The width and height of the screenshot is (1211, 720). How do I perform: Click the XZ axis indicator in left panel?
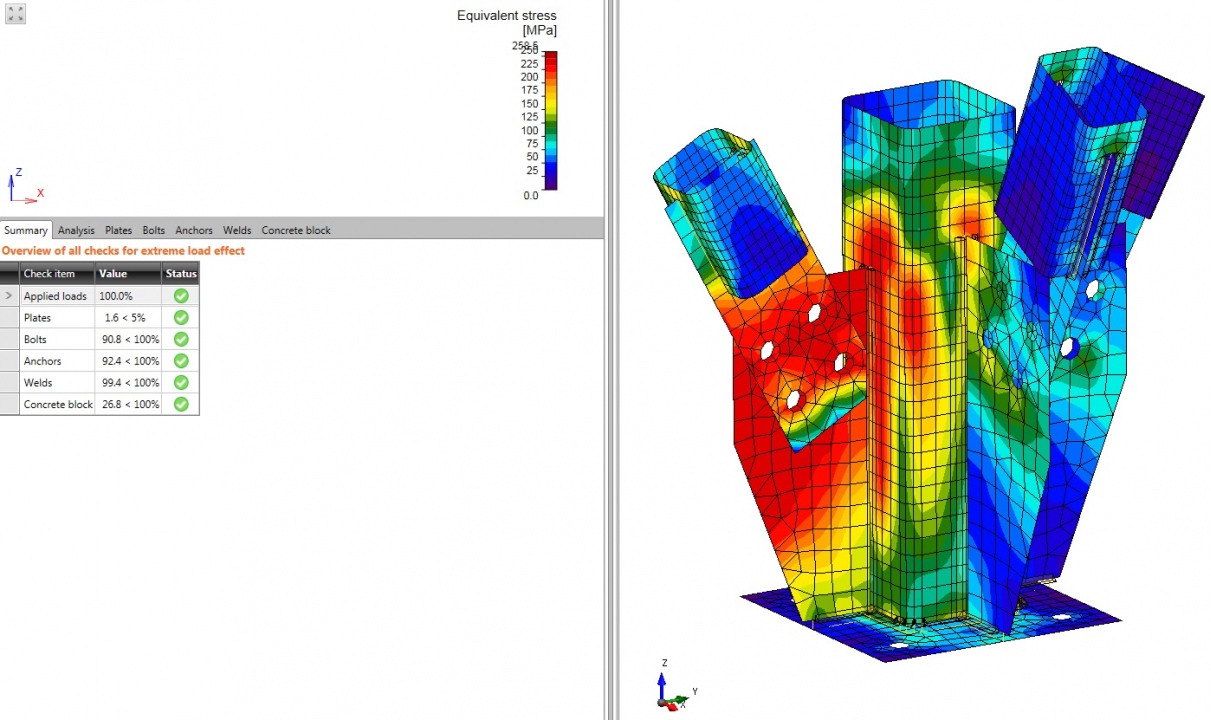(x=25, y=188)
